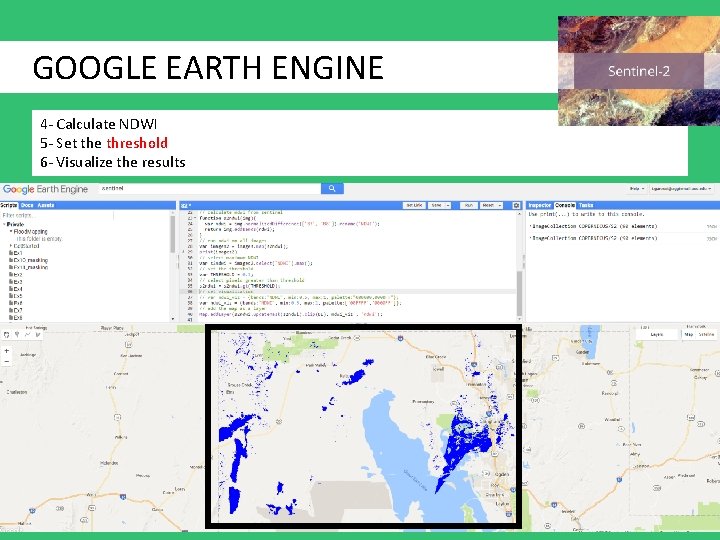This screenshot has width=720, height=540.
Task: Zoom out the map with minus button
Action: pos(6,361)
